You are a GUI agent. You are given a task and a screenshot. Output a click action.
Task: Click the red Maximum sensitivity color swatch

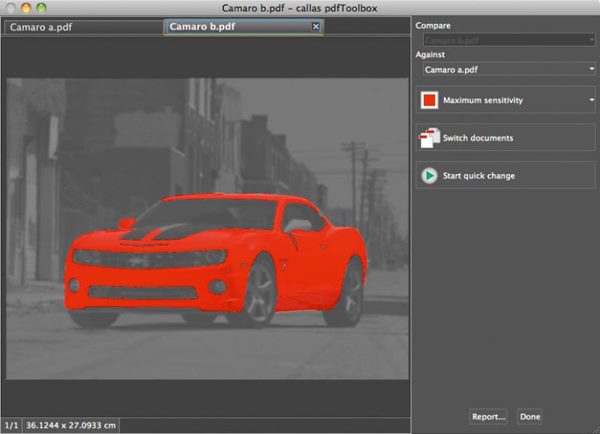point(429,100)
